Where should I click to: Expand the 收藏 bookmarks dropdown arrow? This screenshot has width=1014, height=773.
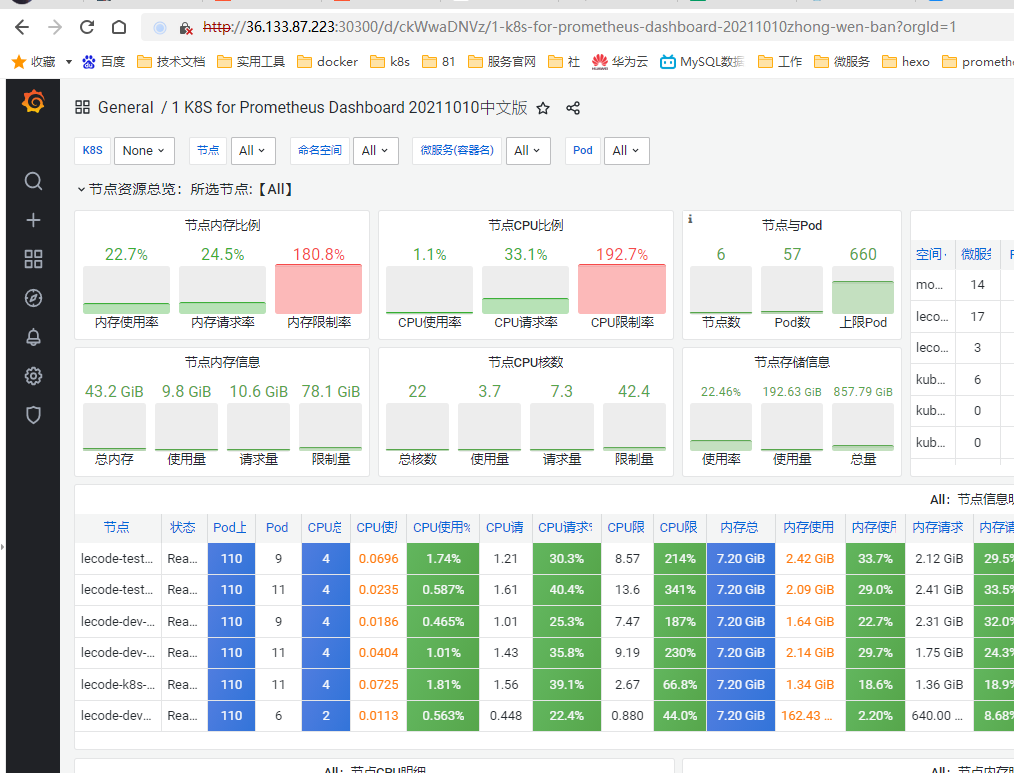pos(69,62)
